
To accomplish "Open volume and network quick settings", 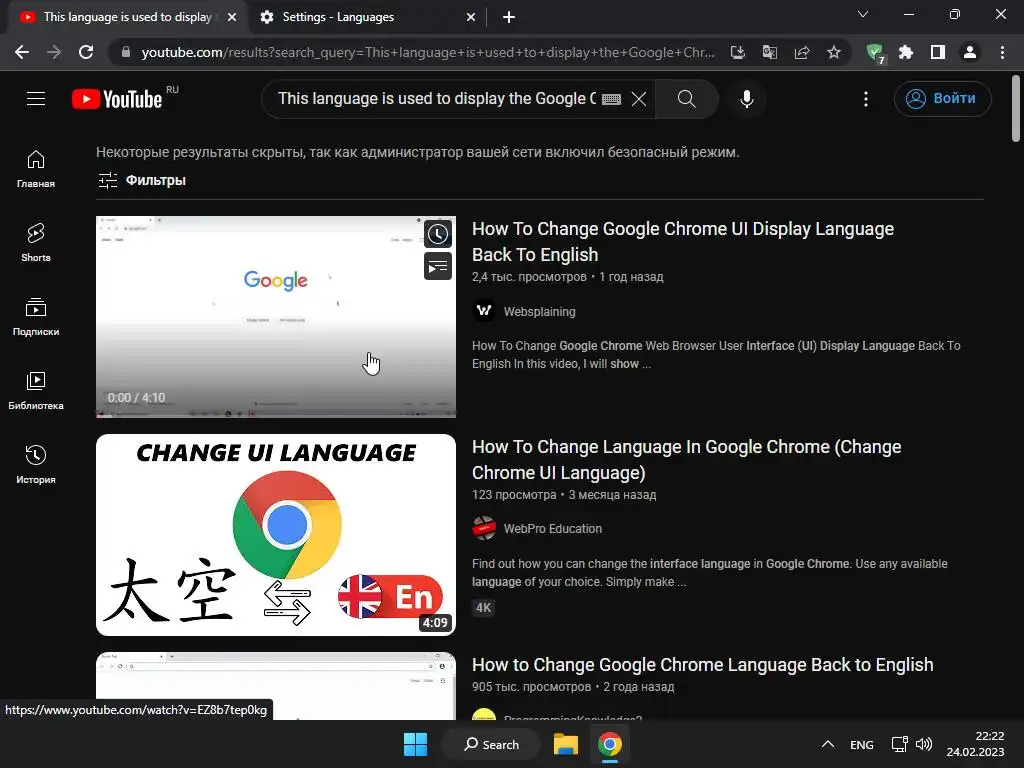I will tap(912, 744).
